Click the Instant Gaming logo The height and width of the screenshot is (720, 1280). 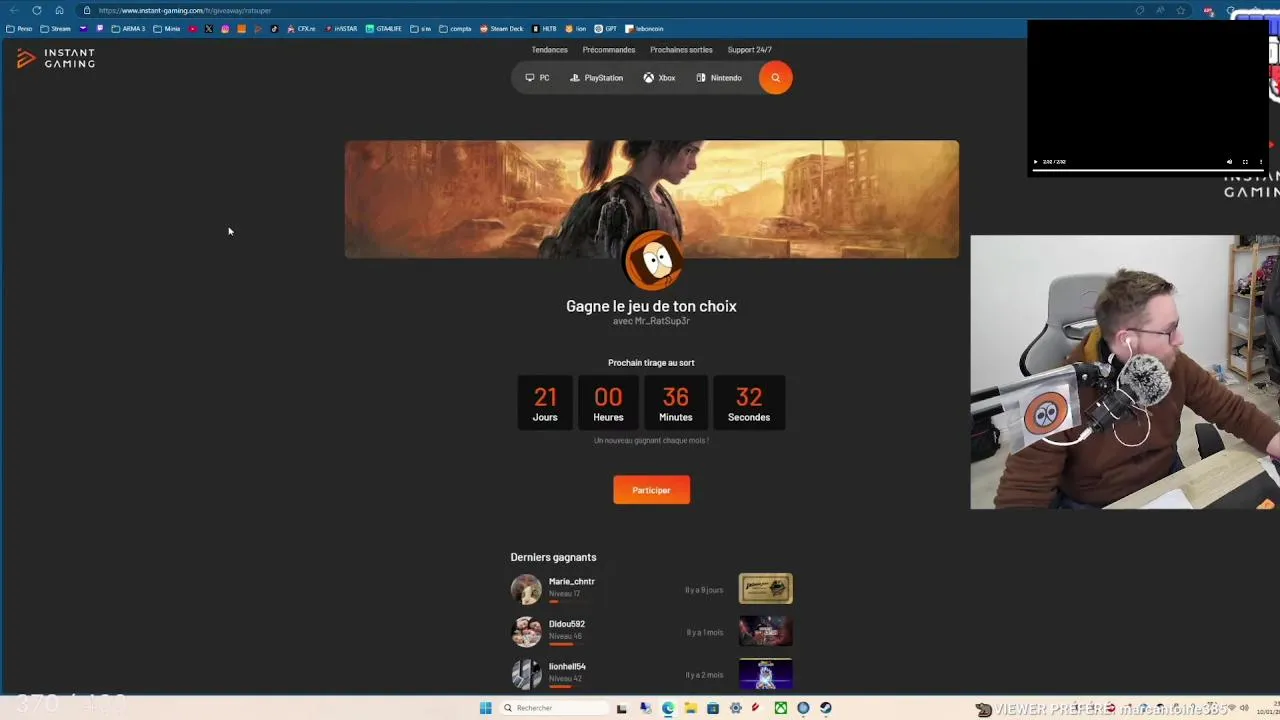[x=56, y=59]
